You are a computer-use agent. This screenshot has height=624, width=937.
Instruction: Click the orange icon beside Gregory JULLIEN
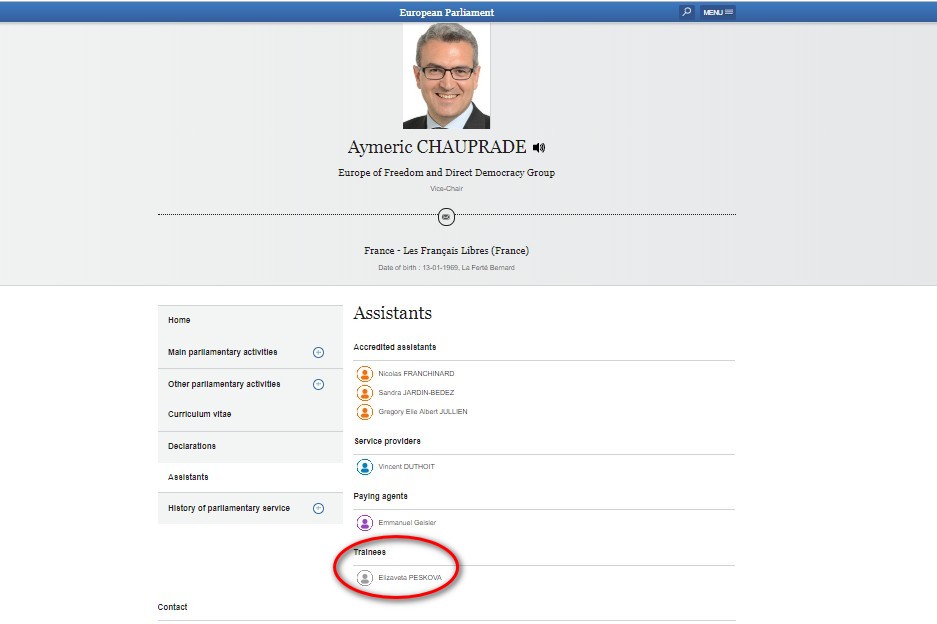(365, 412)
